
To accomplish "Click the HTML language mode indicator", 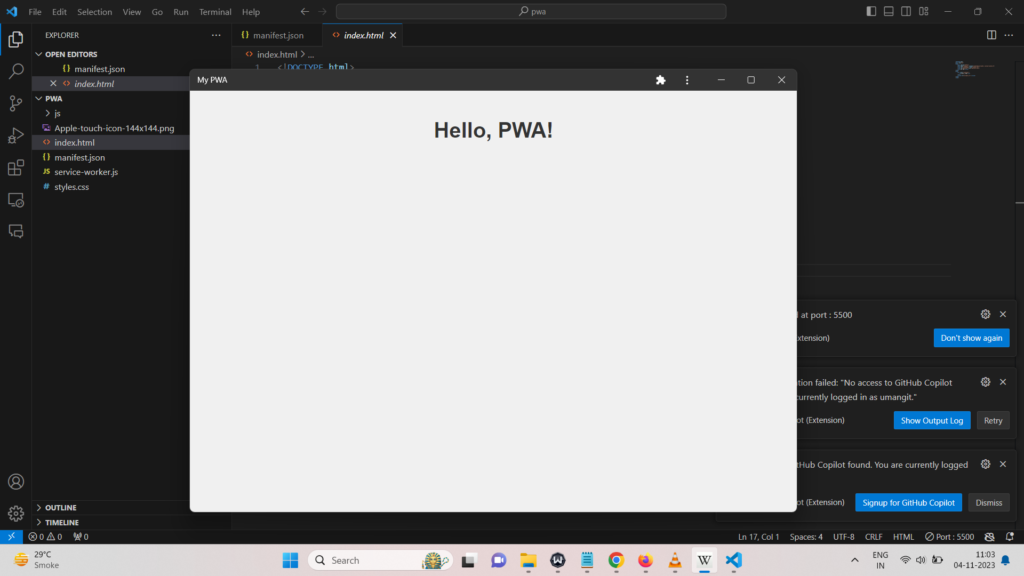I will pyautogui.click(x=902, y=536).
